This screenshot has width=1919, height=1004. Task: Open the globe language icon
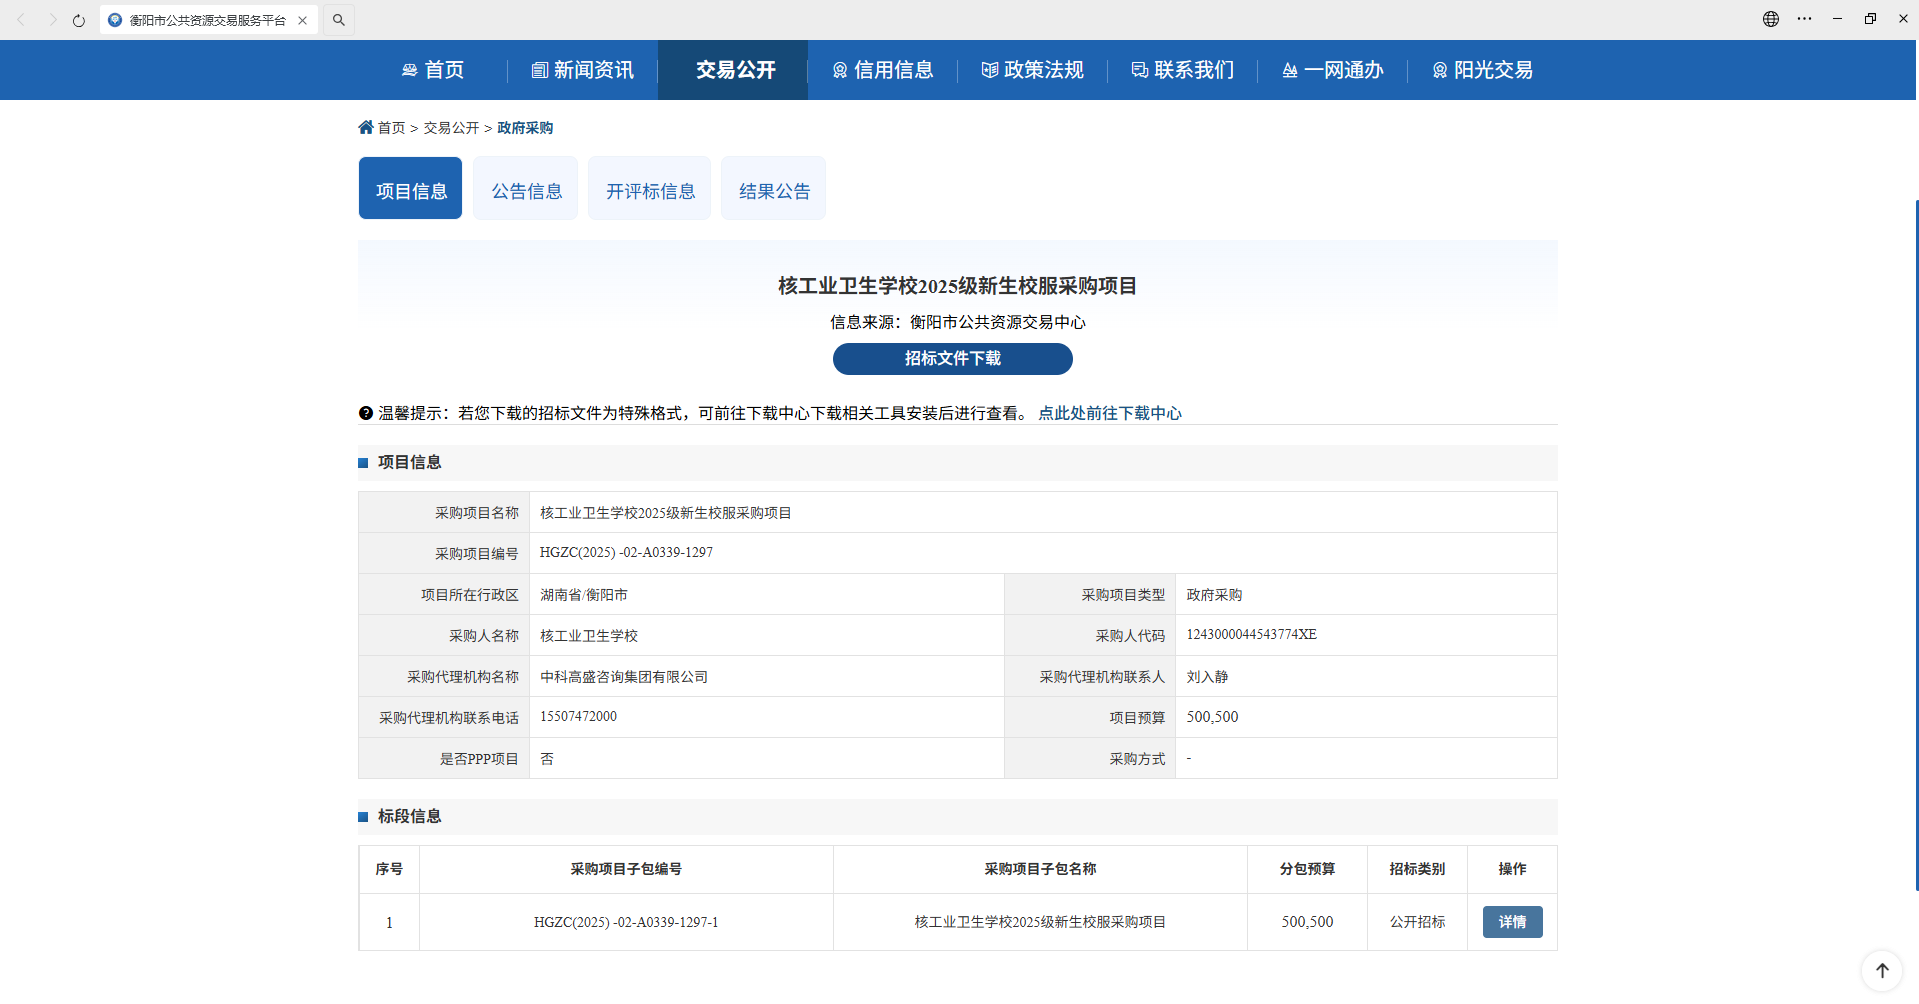click(x=1770, y=19)
